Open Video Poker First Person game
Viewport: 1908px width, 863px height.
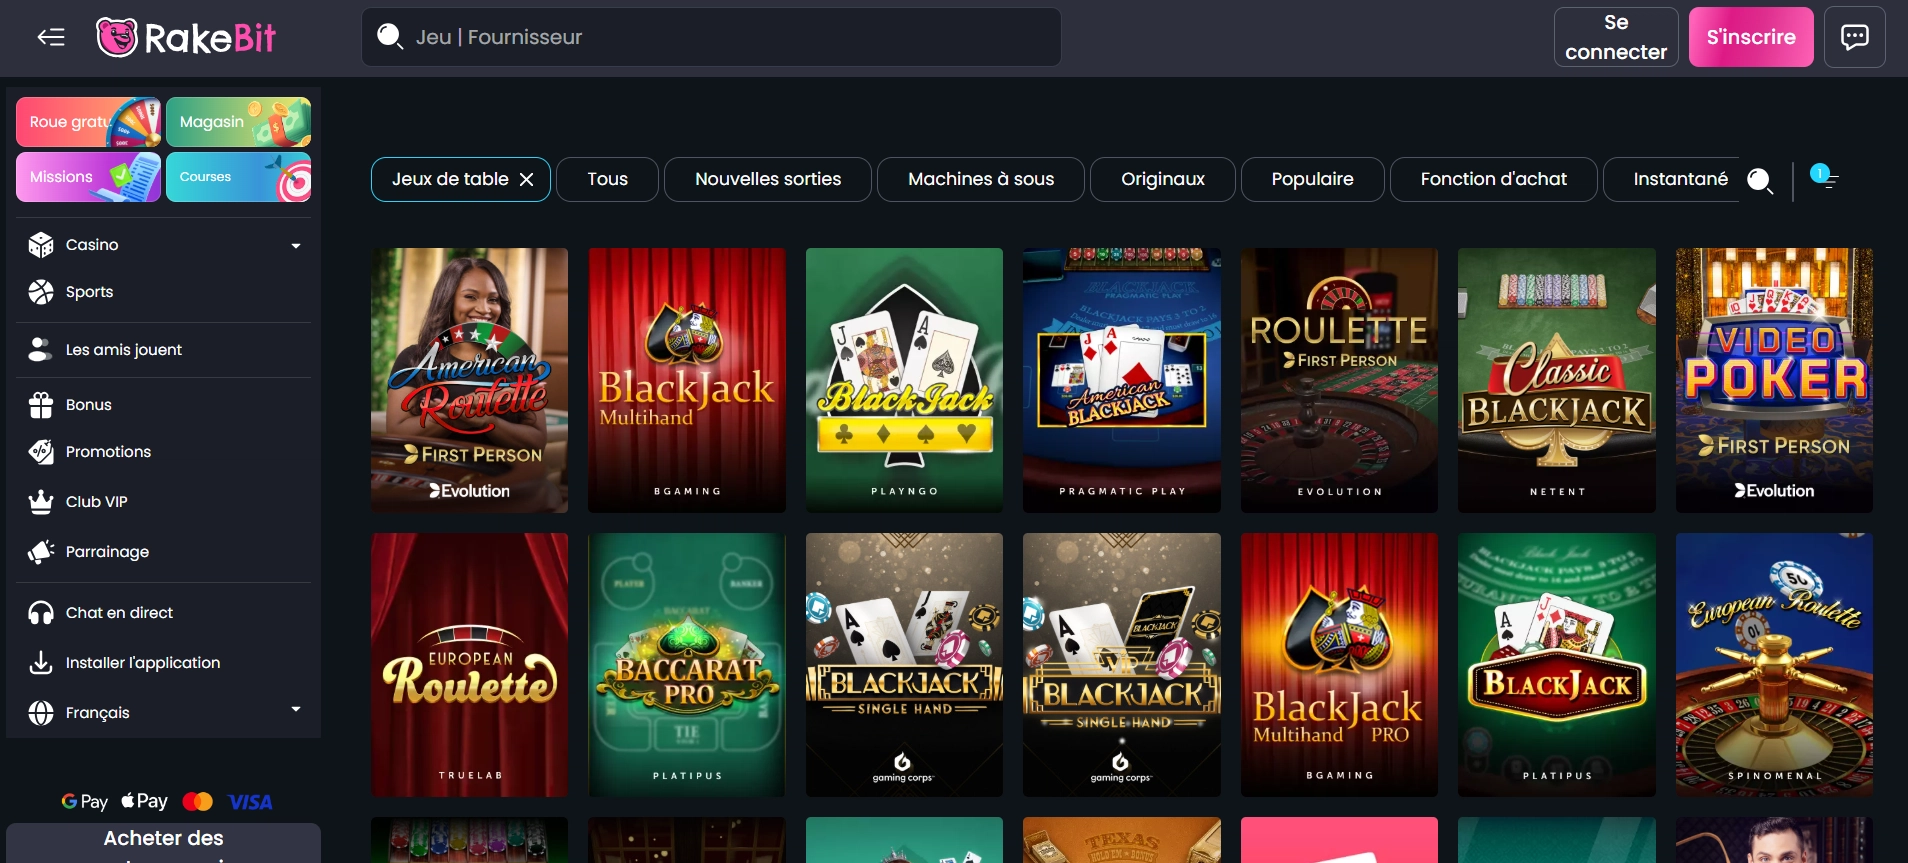(1774, 380)
